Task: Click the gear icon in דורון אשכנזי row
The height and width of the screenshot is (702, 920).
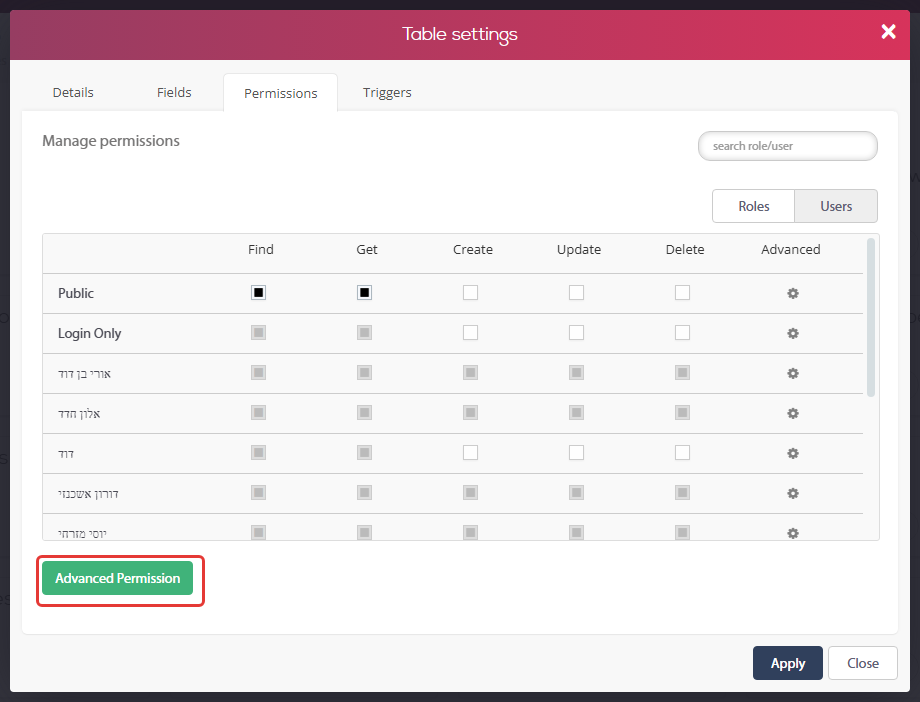Action: click(x=793, y=492)
